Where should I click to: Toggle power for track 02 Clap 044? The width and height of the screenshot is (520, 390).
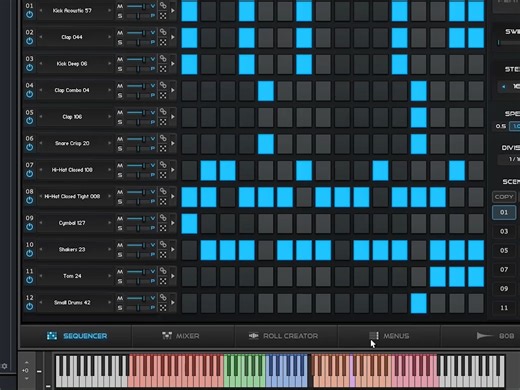pos(29,41)
